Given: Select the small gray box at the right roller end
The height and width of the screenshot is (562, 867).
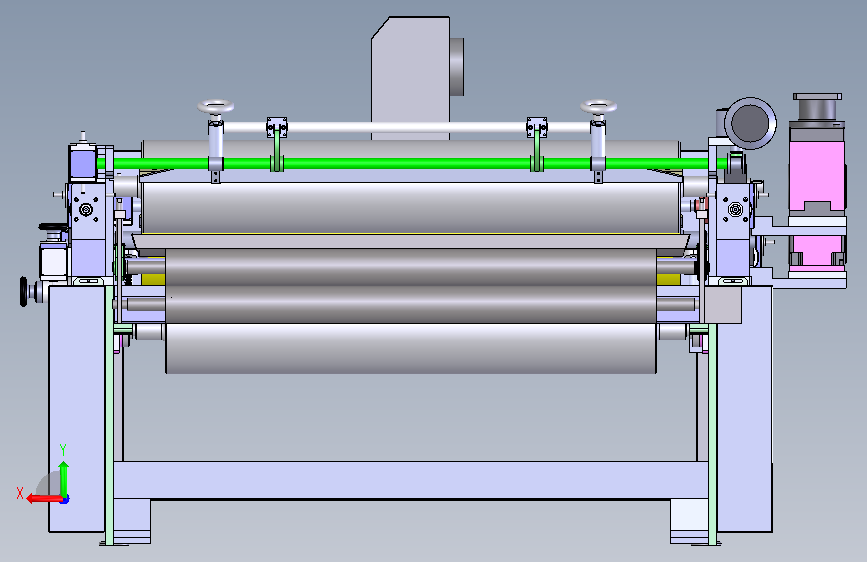Looking at the screenshot, I should click(722, 304).
